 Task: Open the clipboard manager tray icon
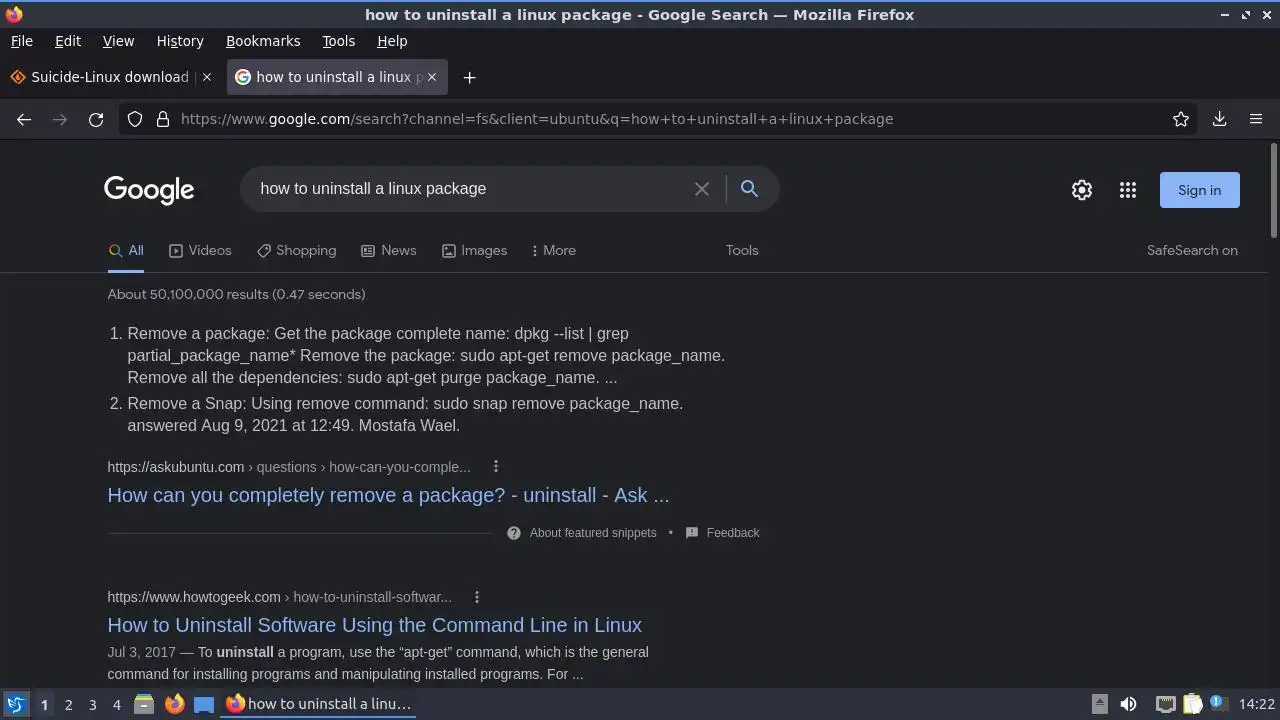pyautogui.click(x=1192, y=704)
